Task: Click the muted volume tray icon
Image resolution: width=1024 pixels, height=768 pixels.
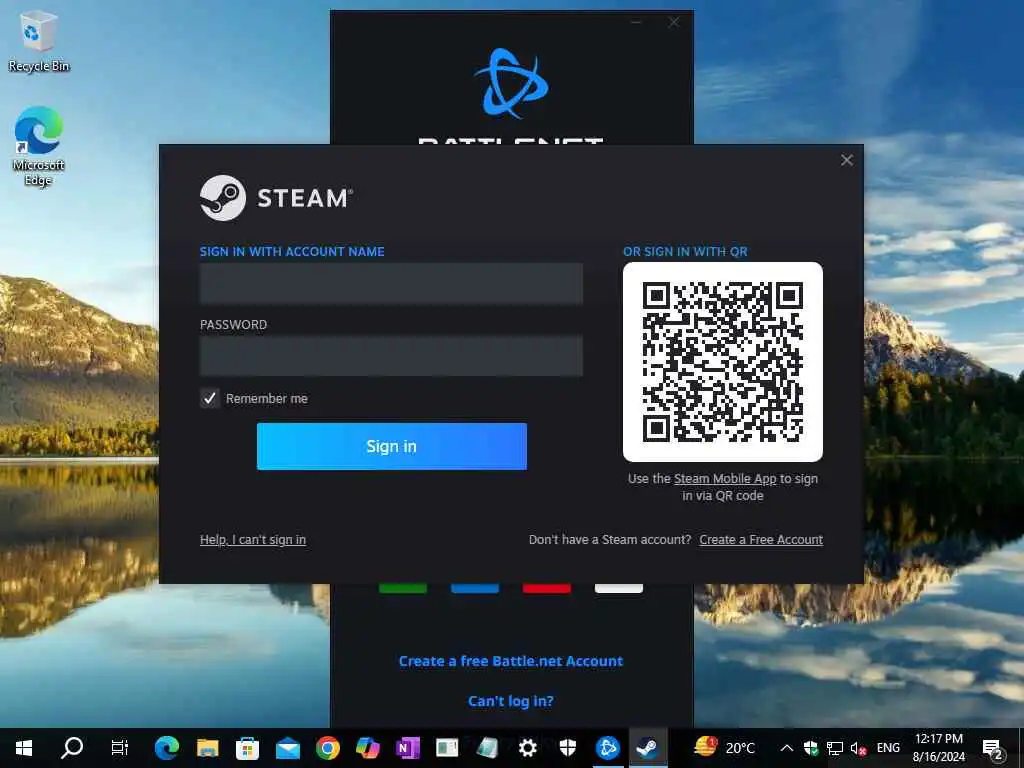Action: [x=858, y=748]
